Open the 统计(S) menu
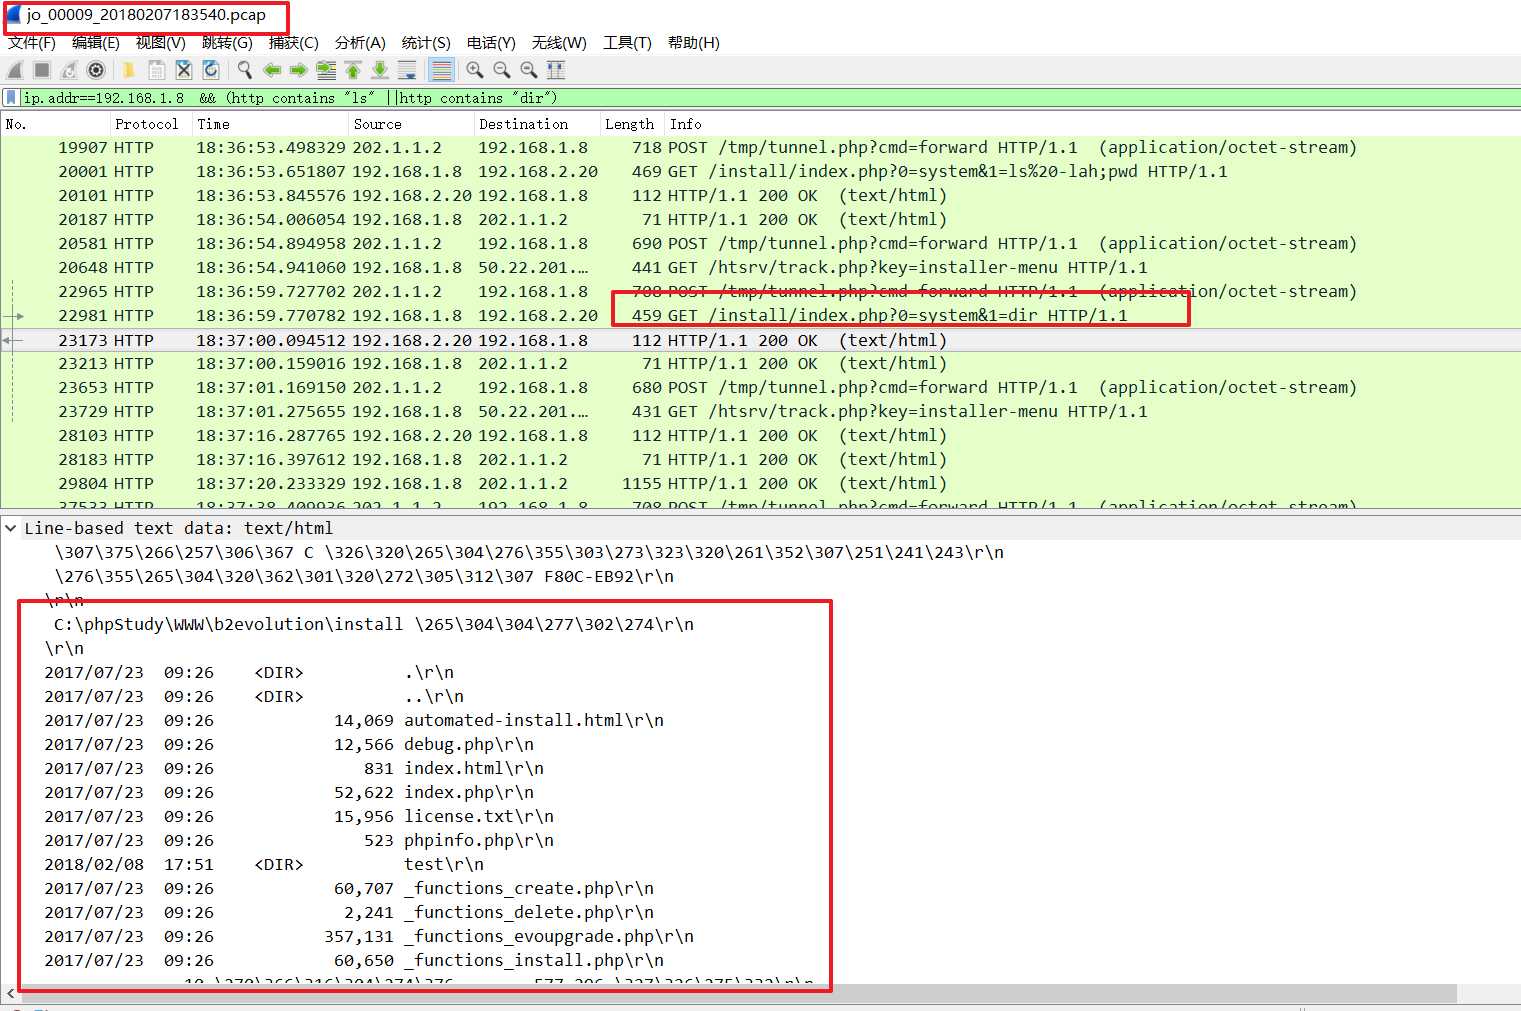Image resolution: width=1521 pixels, height=1011 pixels. [426, 42]
